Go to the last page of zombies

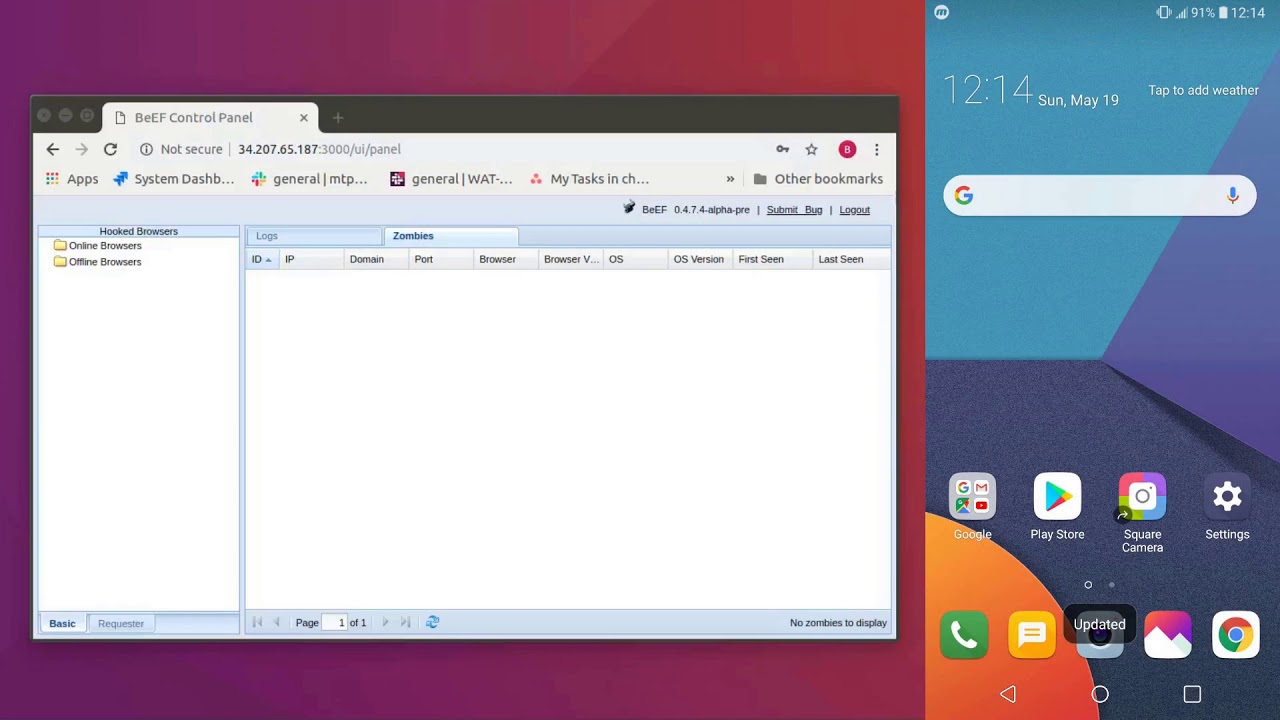405,623
